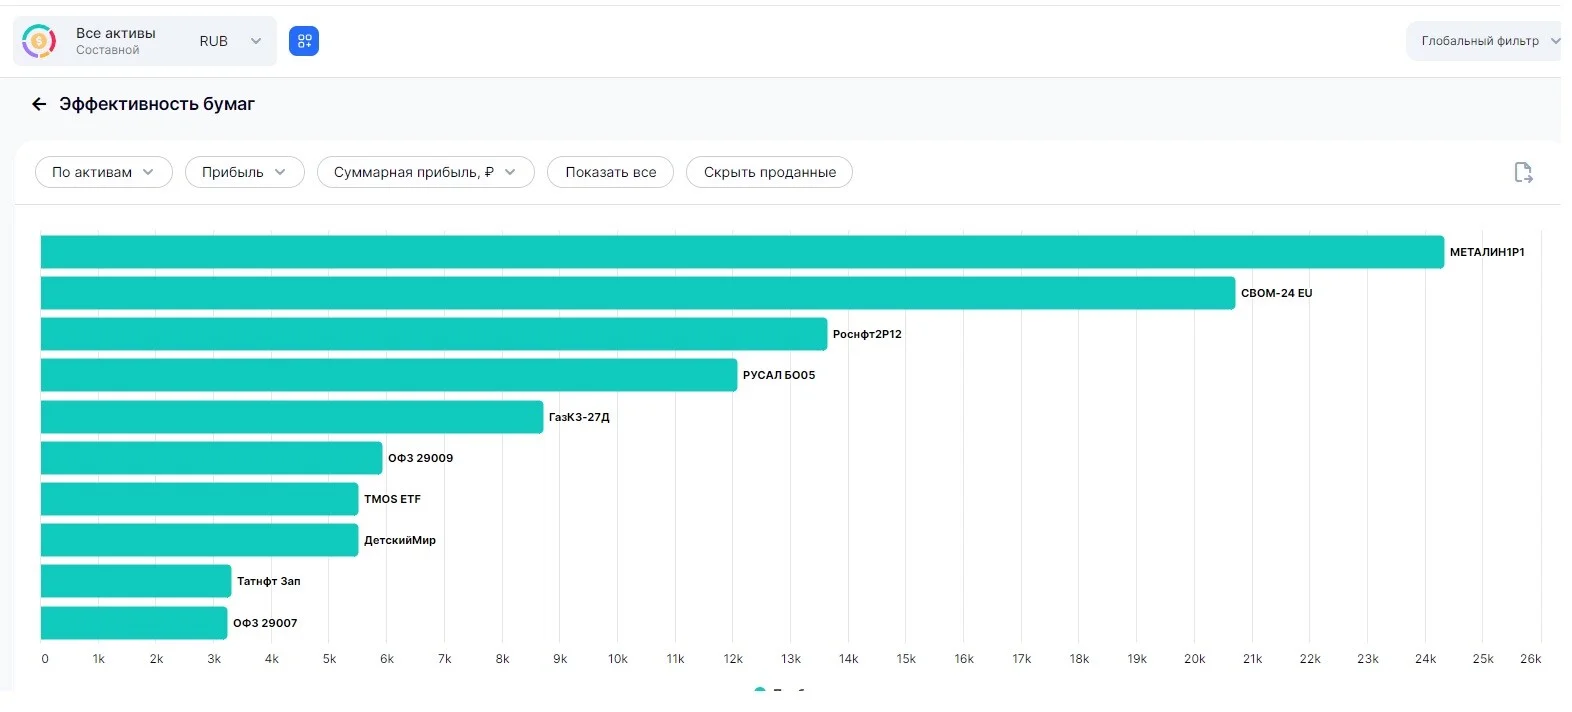Click the РУСАЛ БО05 bar
The image size is (1572, 712).
pyautogui.click(x=389, y=375)
